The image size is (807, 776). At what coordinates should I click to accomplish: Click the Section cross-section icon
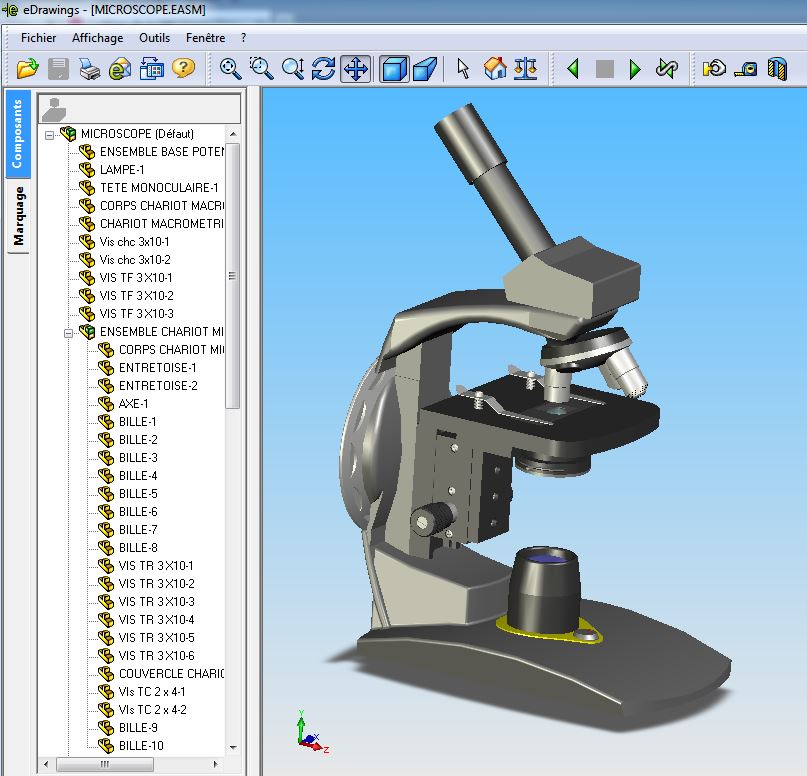pos(777,69)
